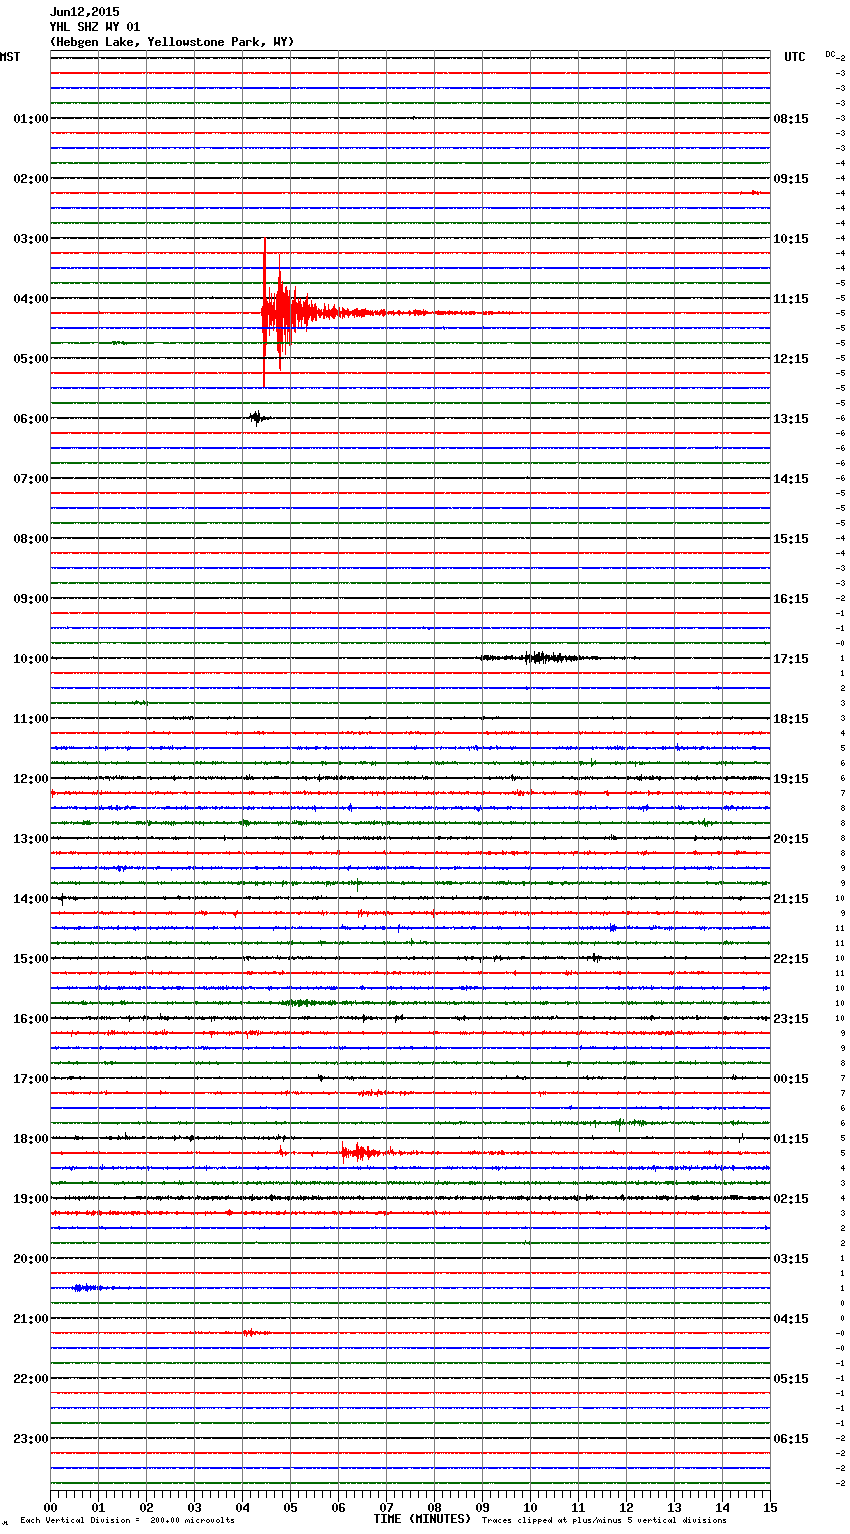Click the MST time zone label
Screen dimensions: 850x1534
coord(10,57)
